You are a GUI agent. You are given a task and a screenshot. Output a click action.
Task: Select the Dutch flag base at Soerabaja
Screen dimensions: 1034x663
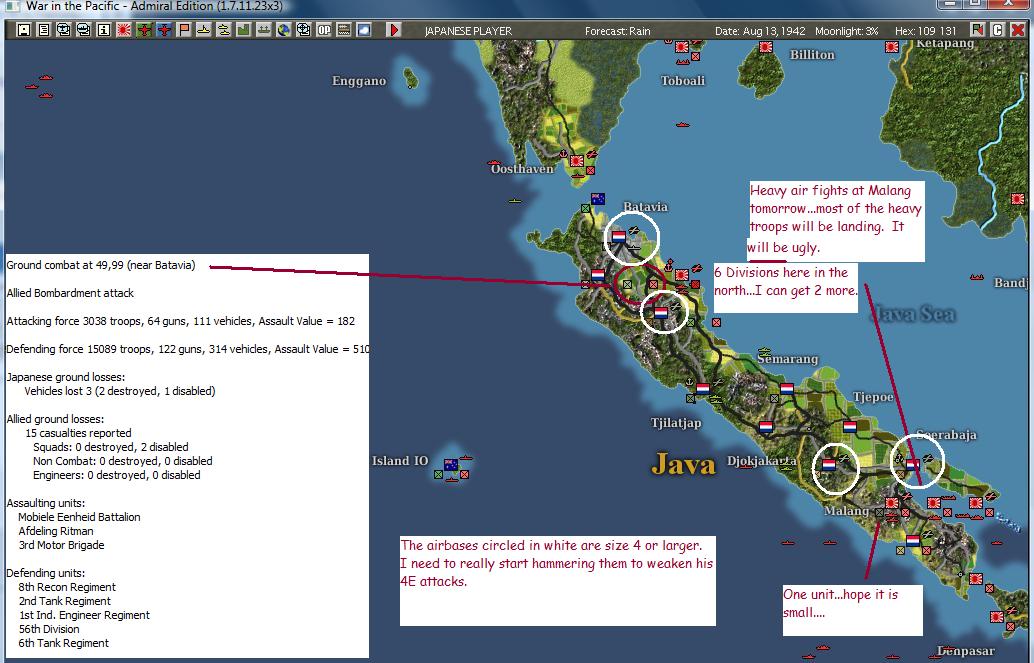tap(913, 464)
